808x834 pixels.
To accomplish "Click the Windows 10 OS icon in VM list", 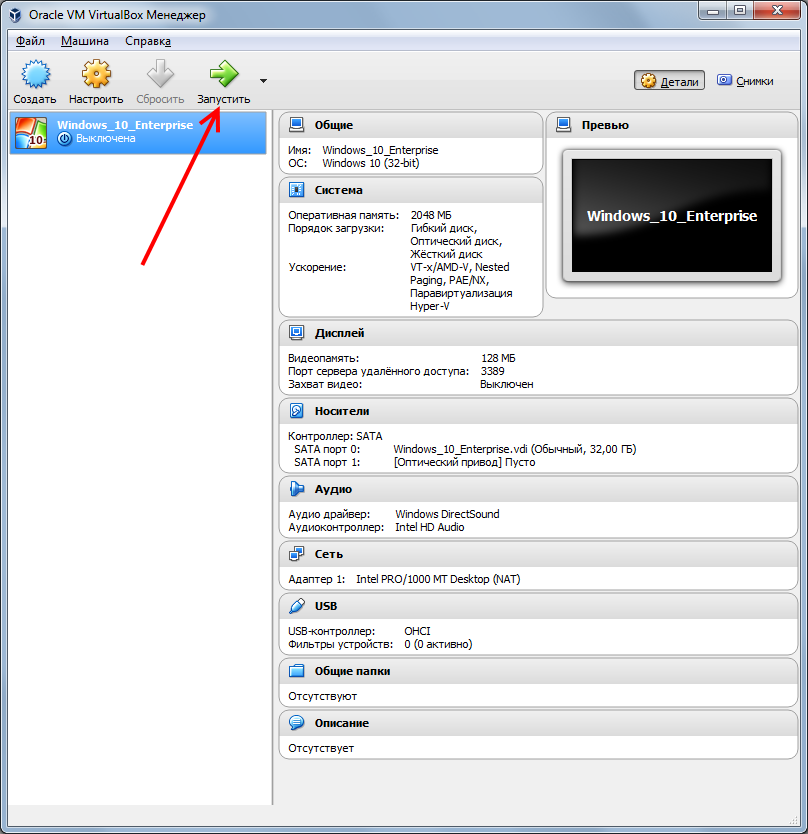I will pyautogui.click(x=31, y=132).
